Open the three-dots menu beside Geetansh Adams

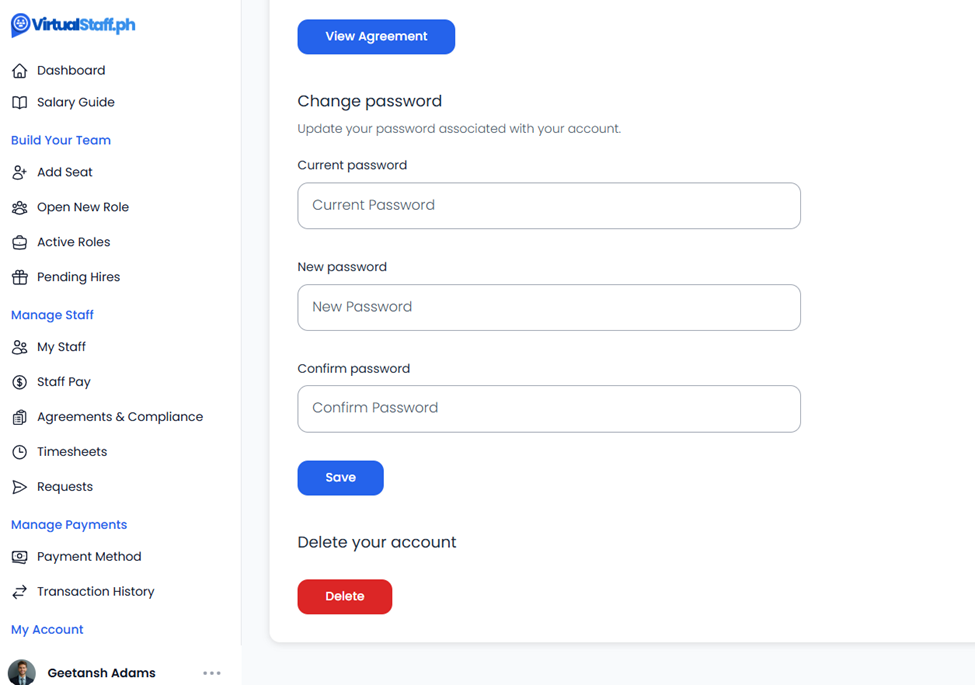point(211,673)
